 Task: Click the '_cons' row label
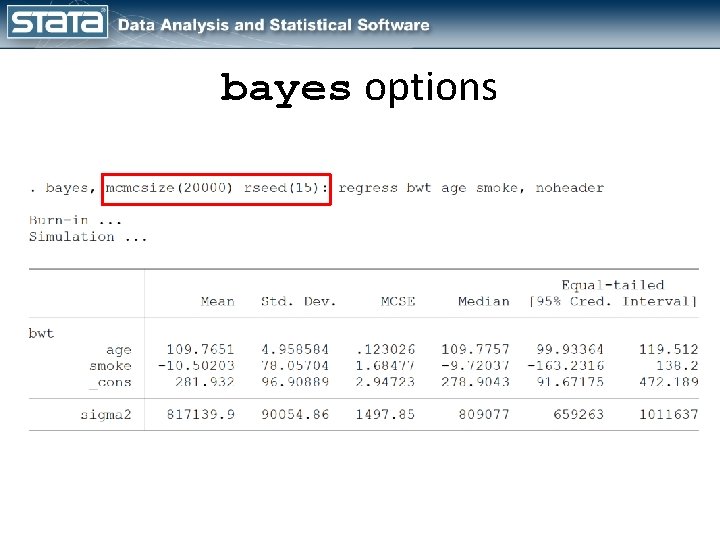[110, 382]
